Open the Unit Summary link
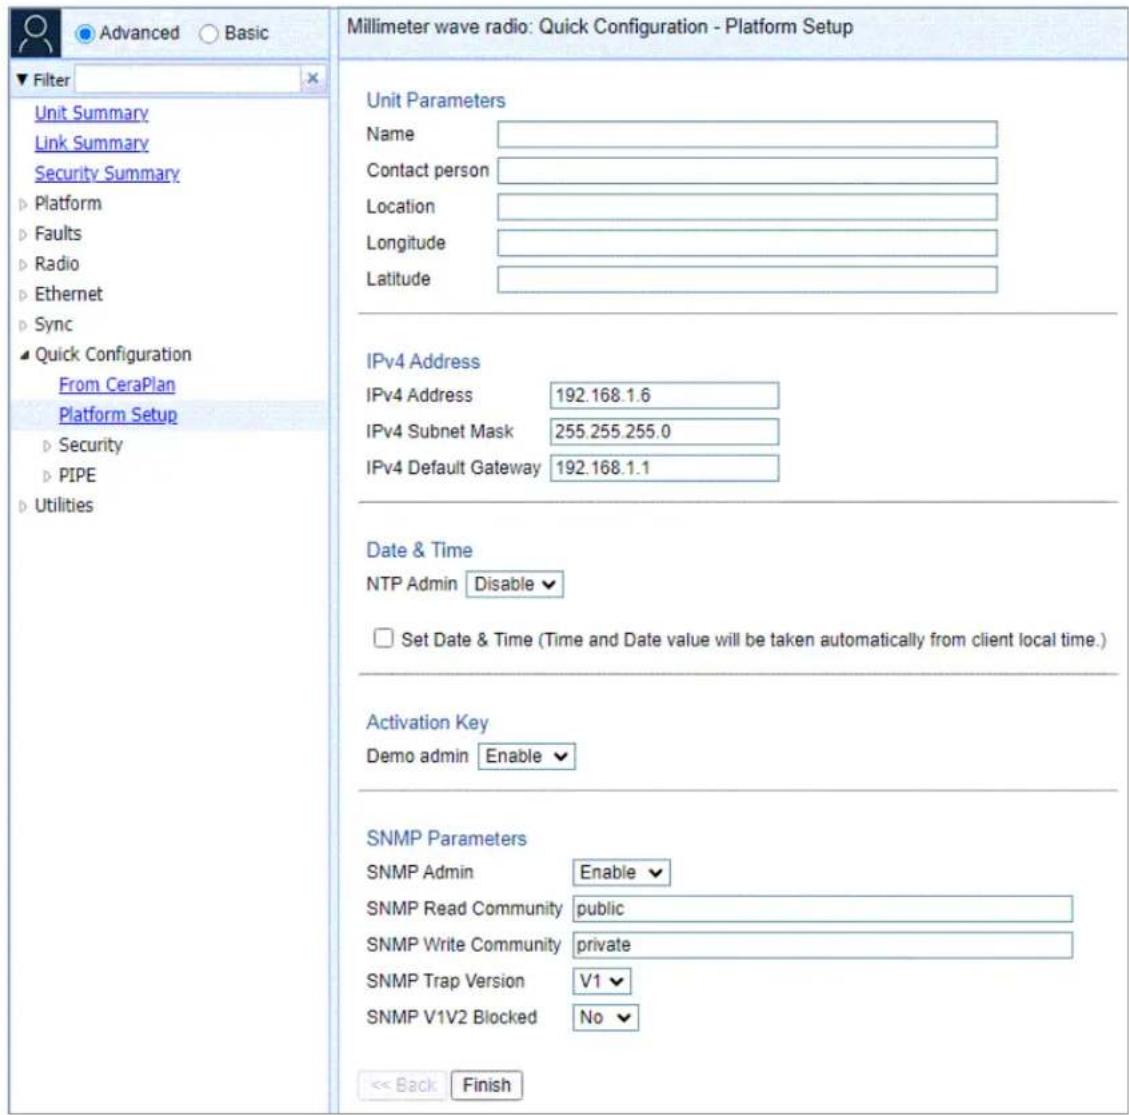 [91, 113]
